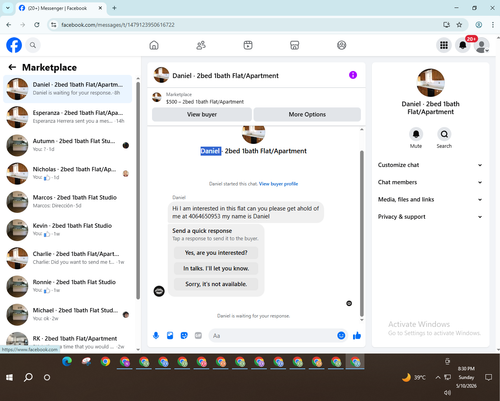Open the Esperanza conversation in the list
Image resolution: width=500 pixels, height=401 pixels.
[68, 117]
